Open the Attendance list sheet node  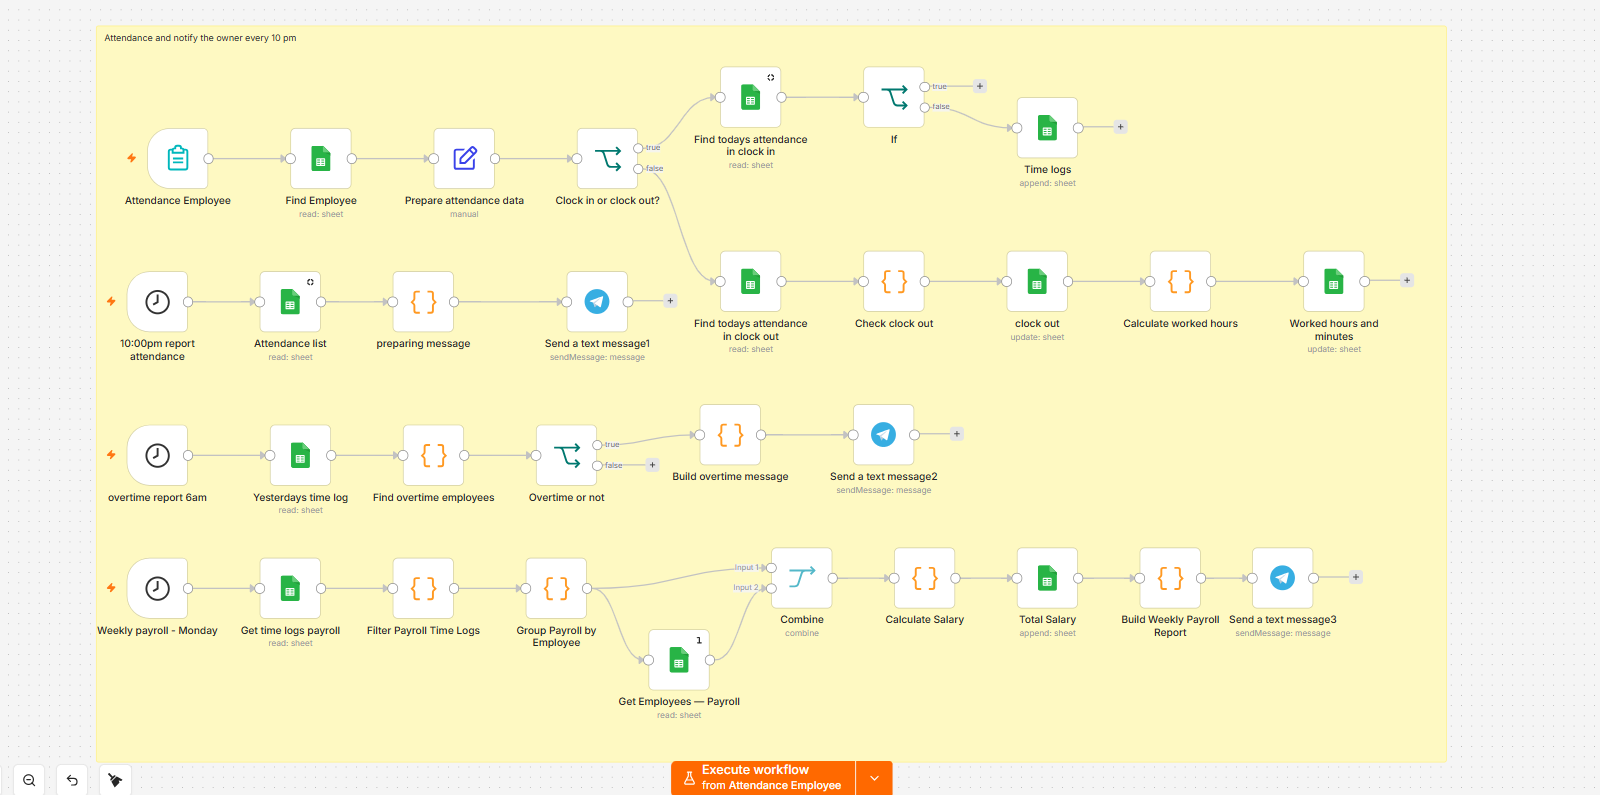290,301
